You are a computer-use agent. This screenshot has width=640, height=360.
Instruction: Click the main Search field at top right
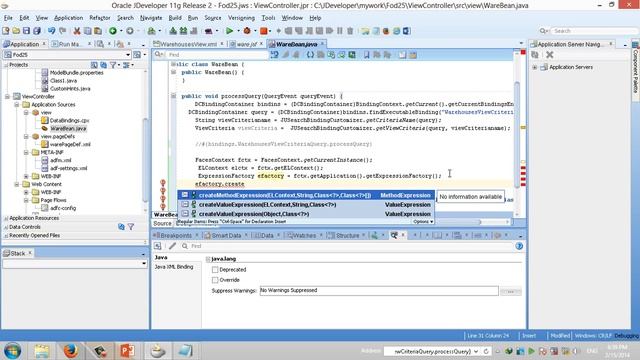point(595,31)
